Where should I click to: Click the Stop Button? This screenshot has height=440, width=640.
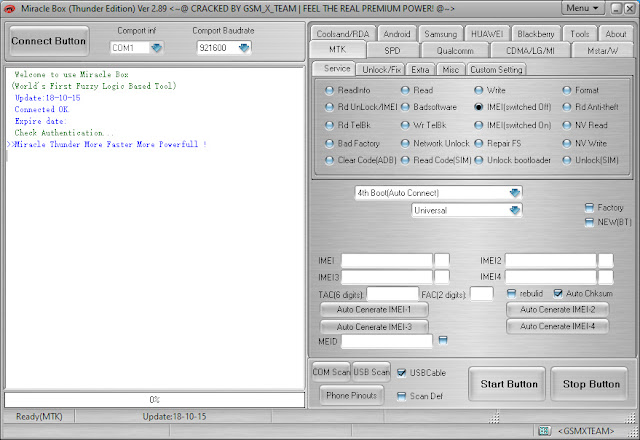click(x=591, y=384)
